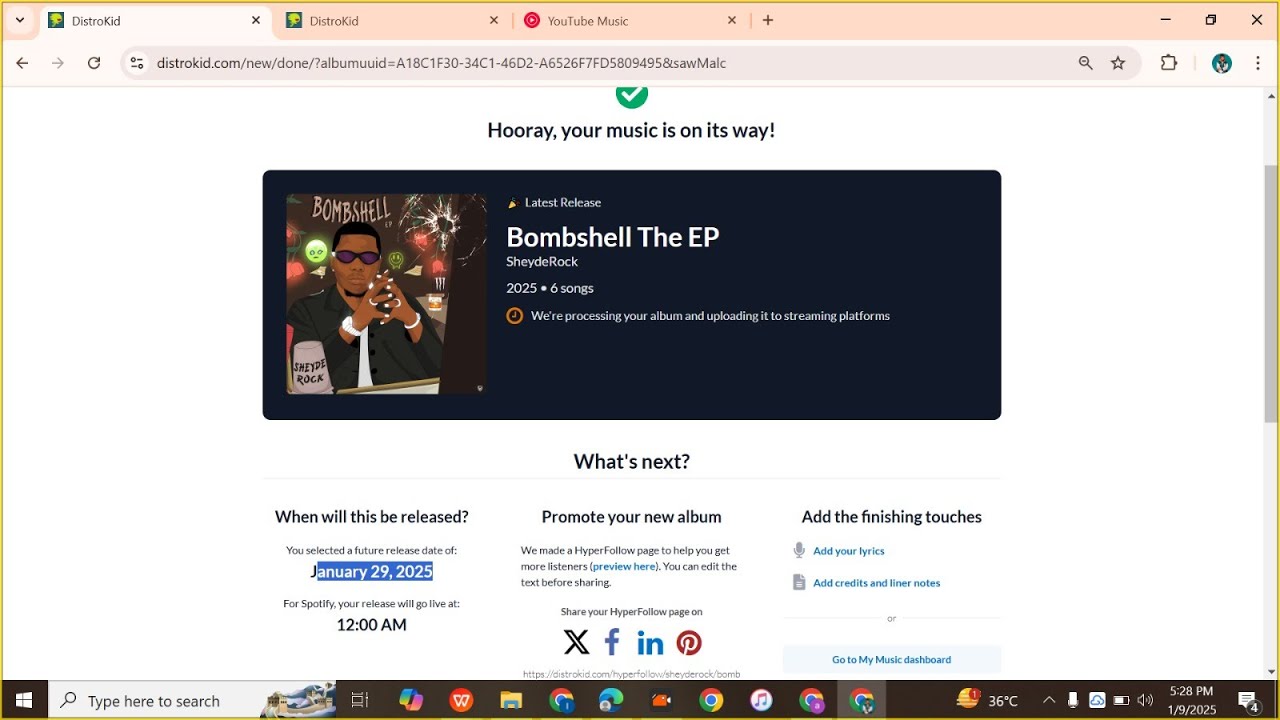Viewport: 1280px width, 720px height.
Task: View site information icon in address bar
Action: coord(137,63)
